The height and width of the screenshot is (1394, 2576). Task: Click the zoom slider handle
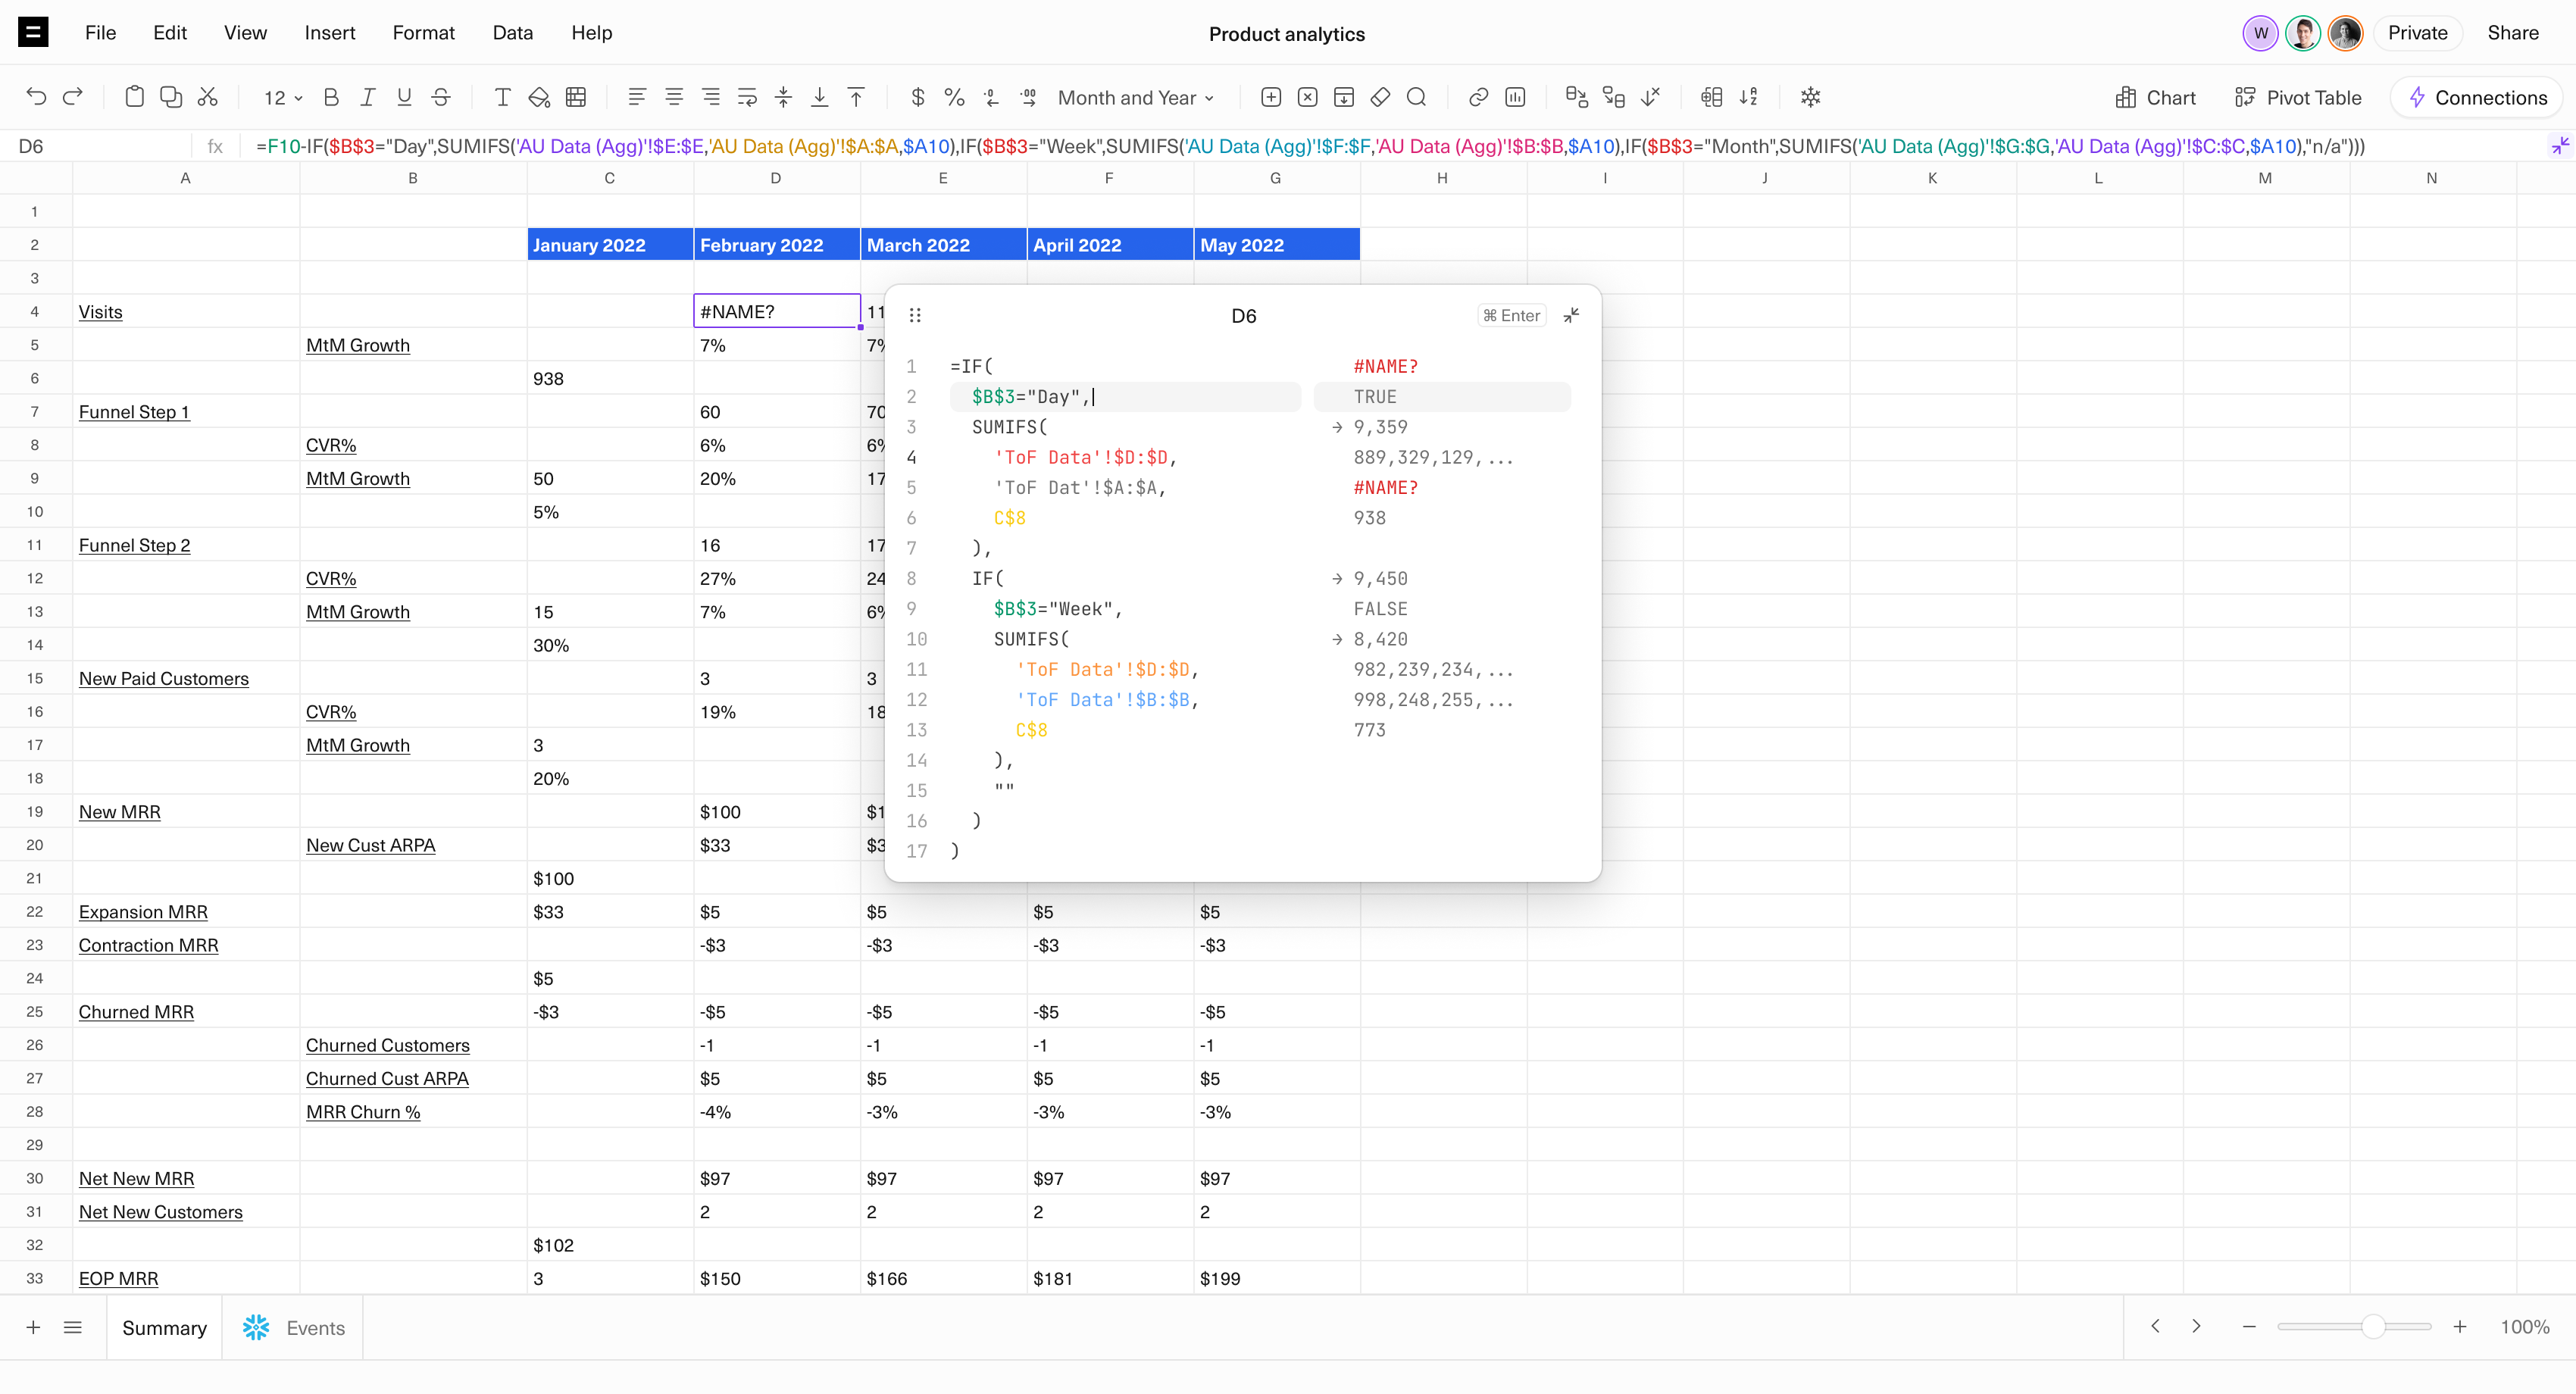pos(2372,1326)
